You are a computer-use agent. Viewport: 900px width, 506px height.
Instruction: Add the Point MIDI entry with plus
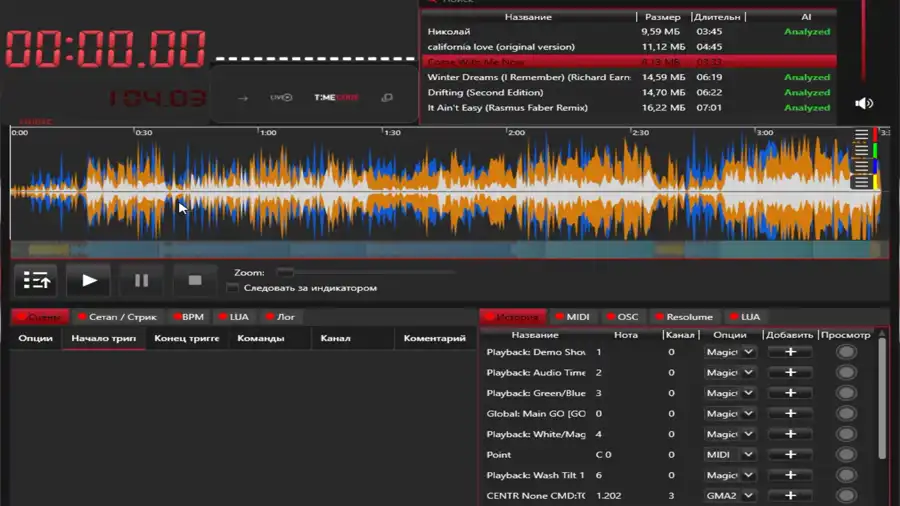click(790, 455)
